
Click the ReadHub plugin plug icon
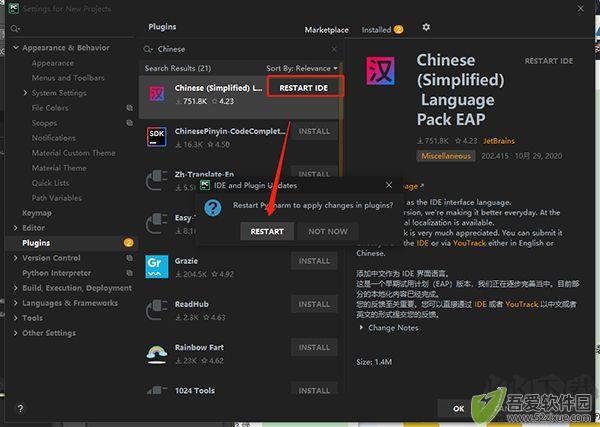coord(157,310)
